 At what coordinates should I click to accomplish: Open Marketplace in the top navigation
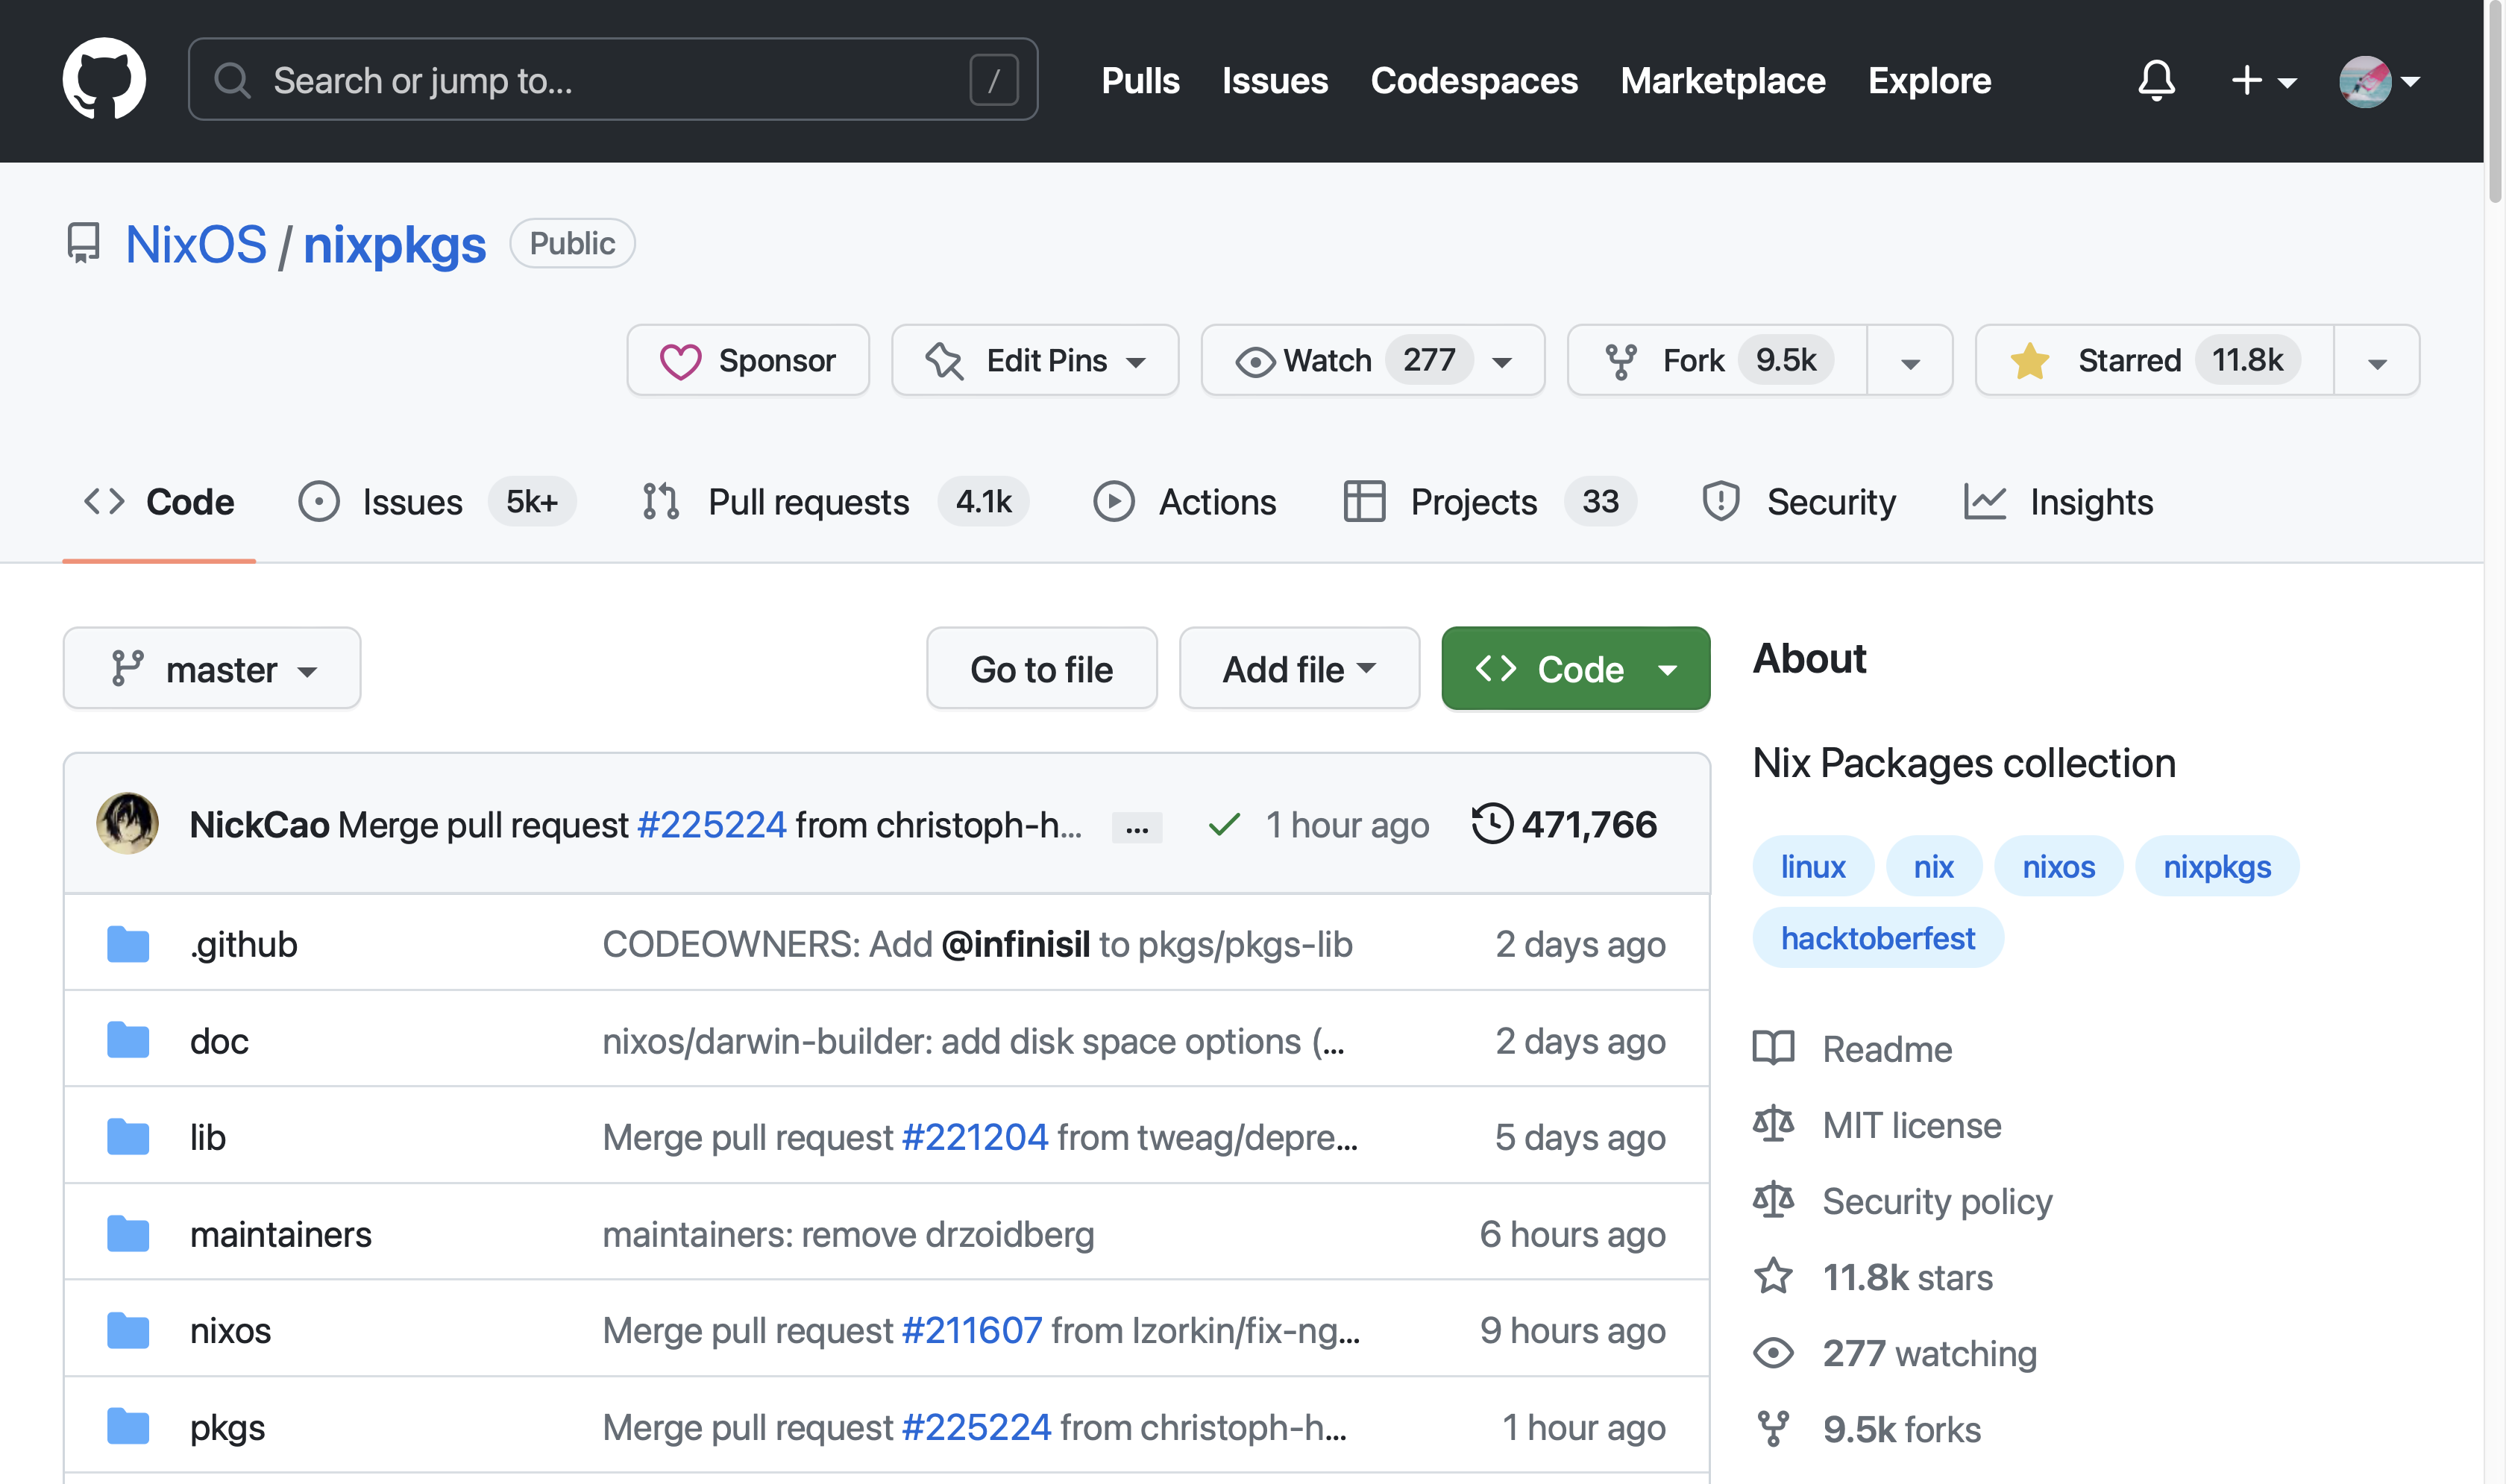(x=1723, y=80)
